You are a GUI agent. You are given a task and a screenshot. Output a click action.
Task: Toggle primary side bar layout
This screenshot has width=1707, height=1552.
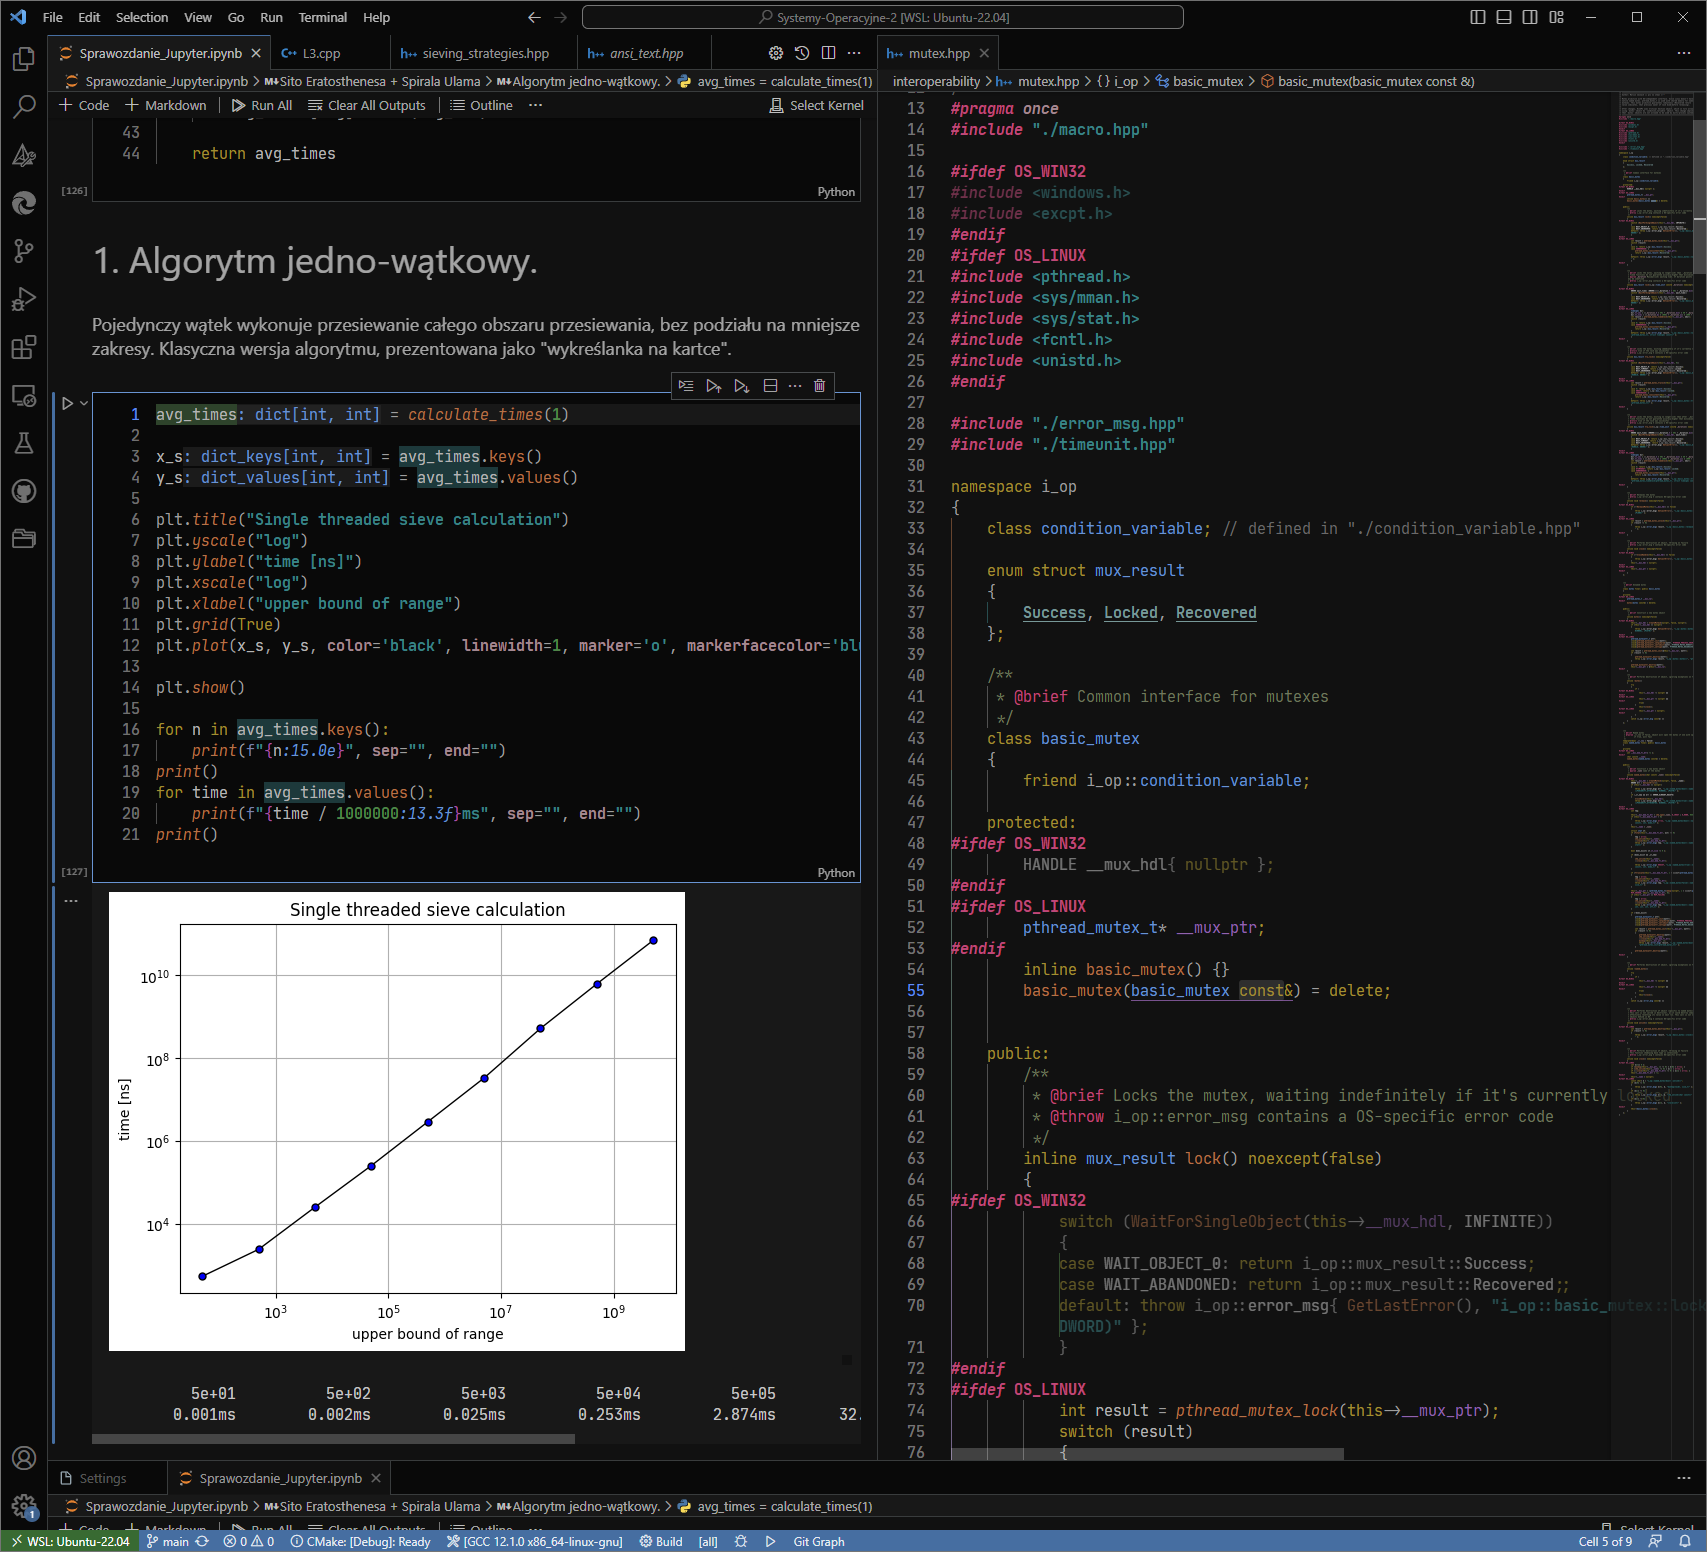[x=1478, y=17]
